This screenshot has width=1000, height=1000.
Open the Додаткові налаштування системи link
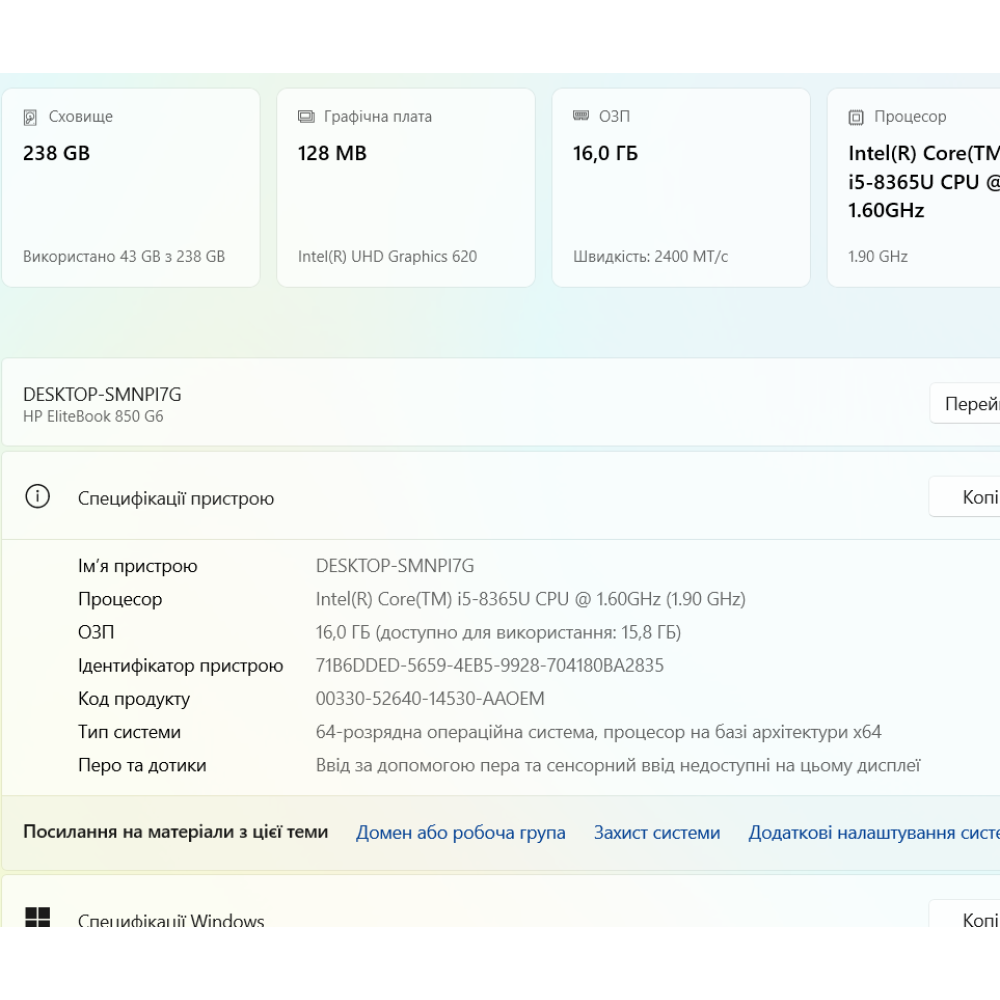click(x=874, y=832)
